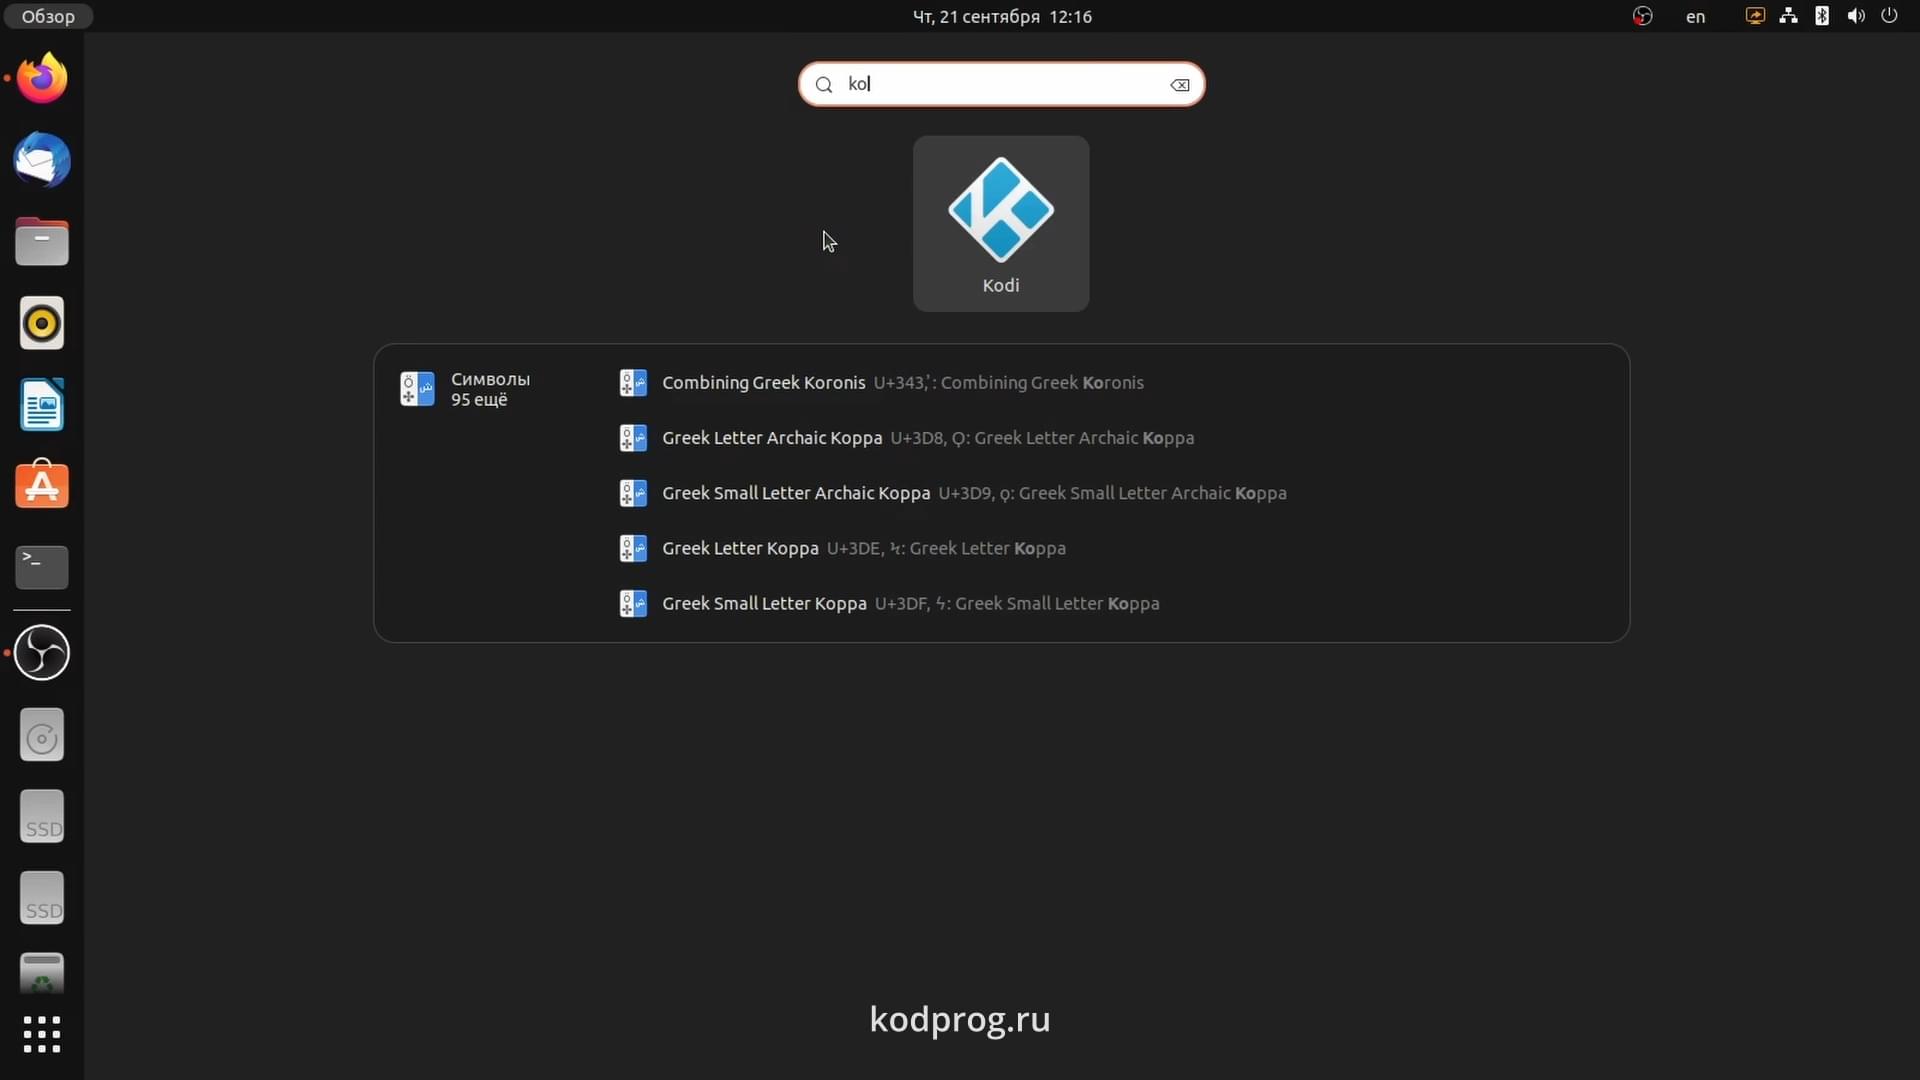Open Ubuntu Software store icon

pyautogui.click(x=42, y=486)
